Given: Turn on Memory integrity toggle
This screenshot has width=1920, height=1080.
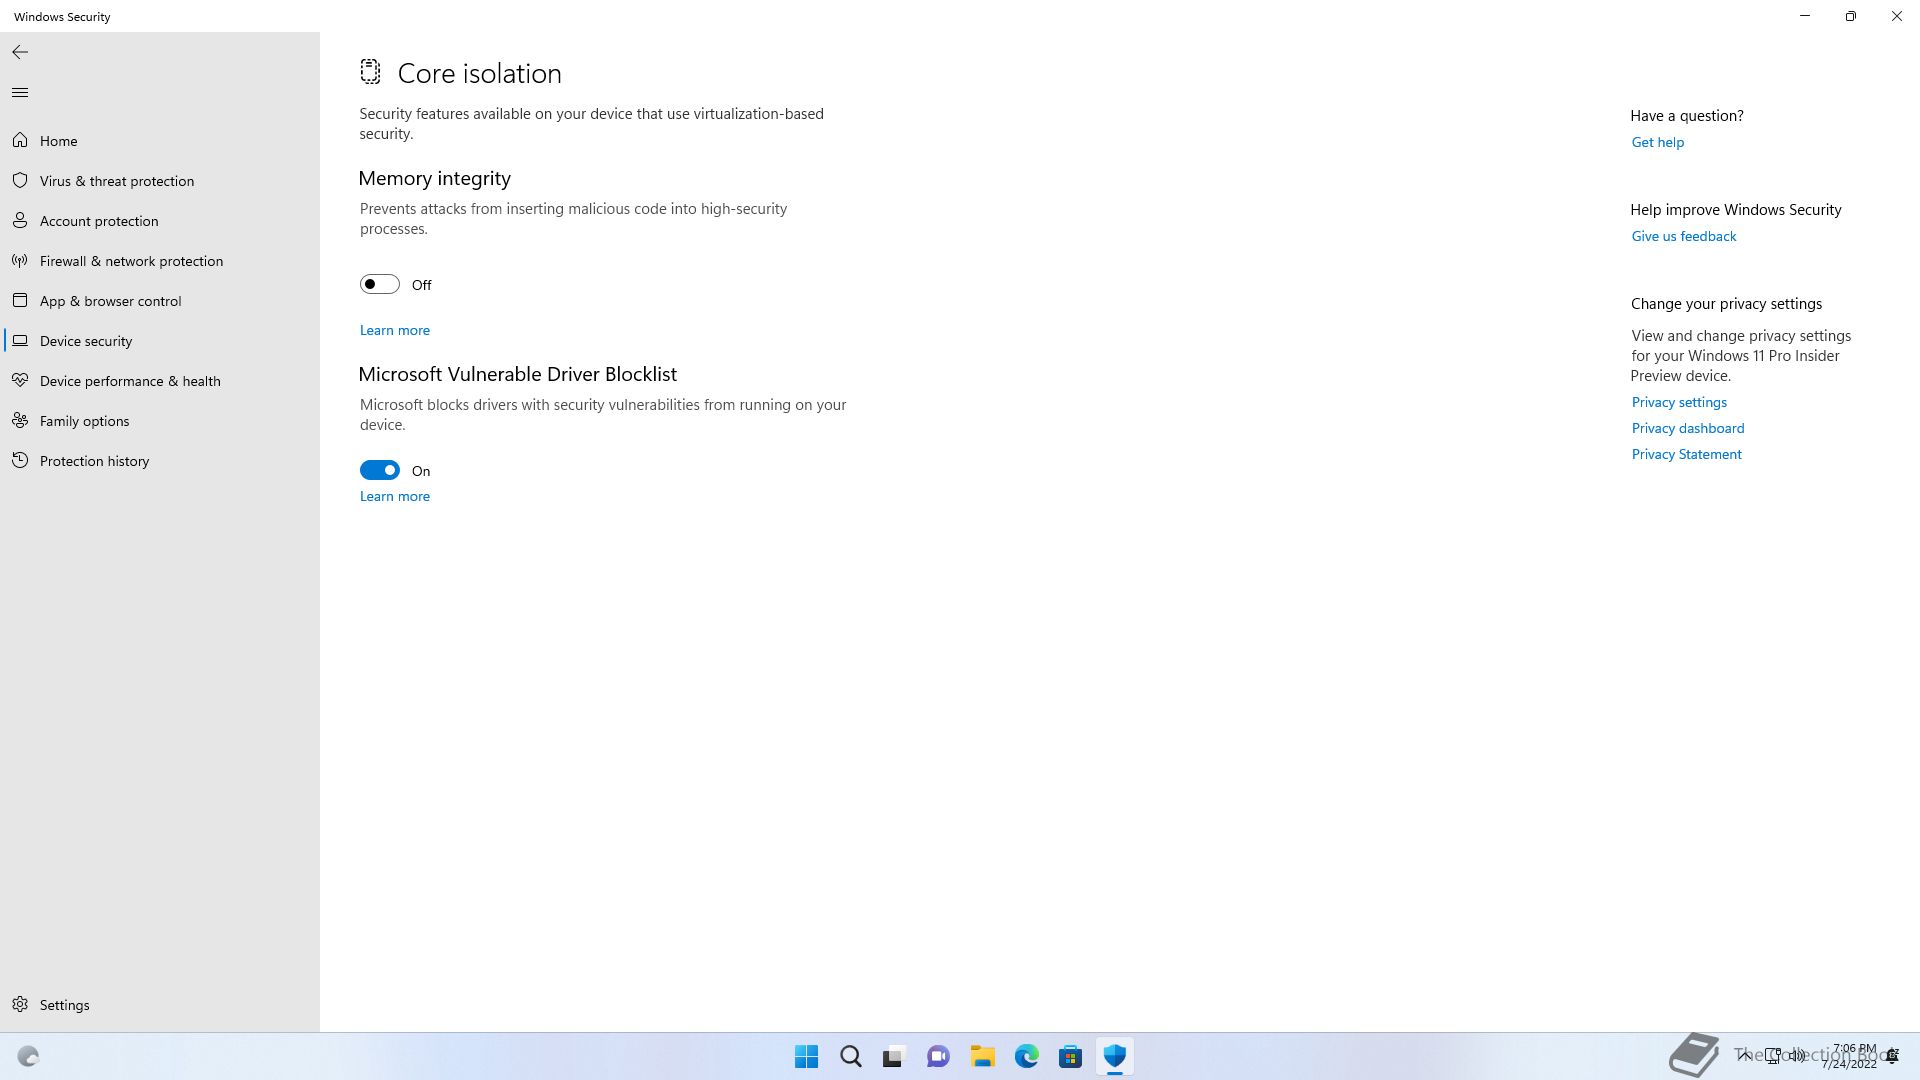Looking at the screenshot, I should [x=380, y=285].
